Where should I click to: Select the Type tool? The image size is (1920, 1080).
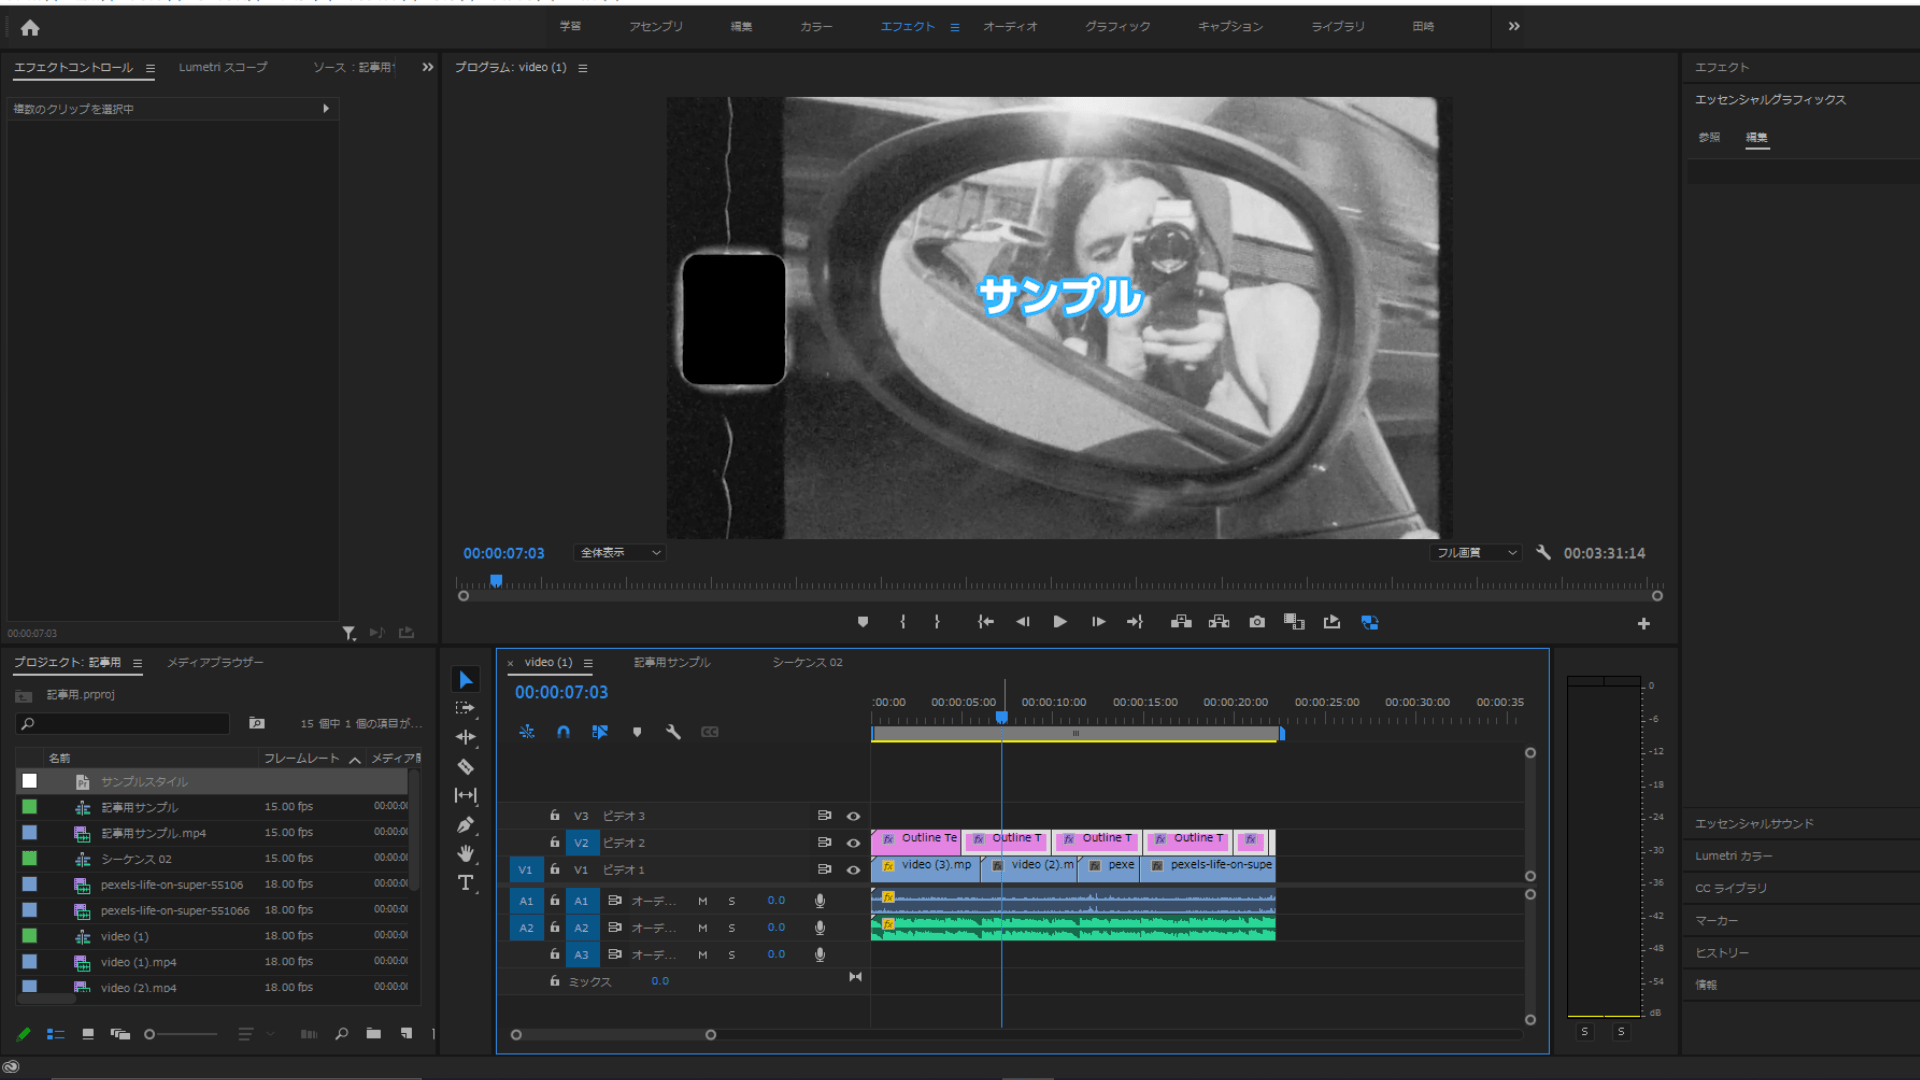pos(465,882)
